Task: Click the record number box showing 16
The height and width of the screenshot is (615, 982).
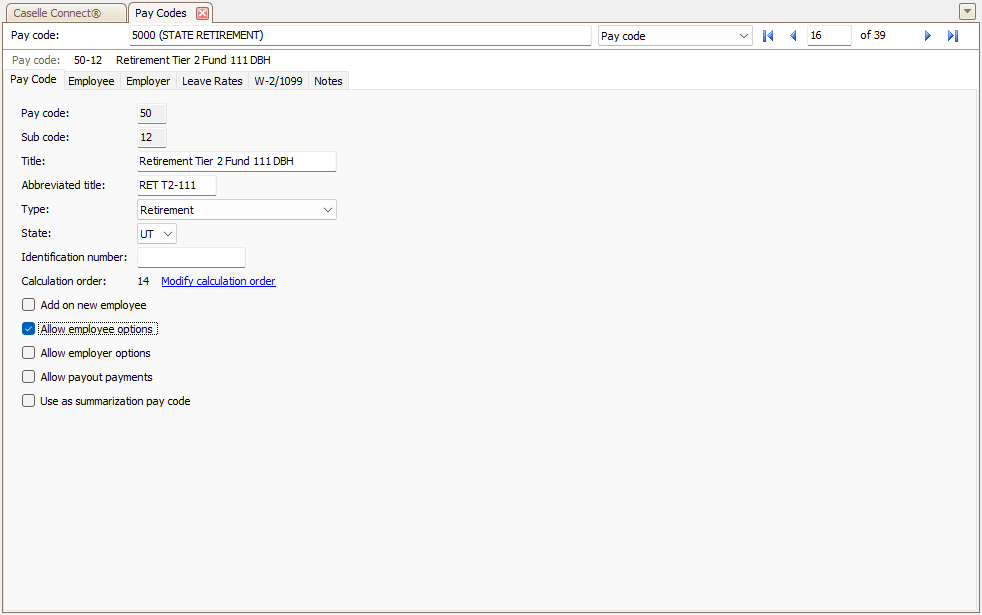Action: click(x=828, y=36)
